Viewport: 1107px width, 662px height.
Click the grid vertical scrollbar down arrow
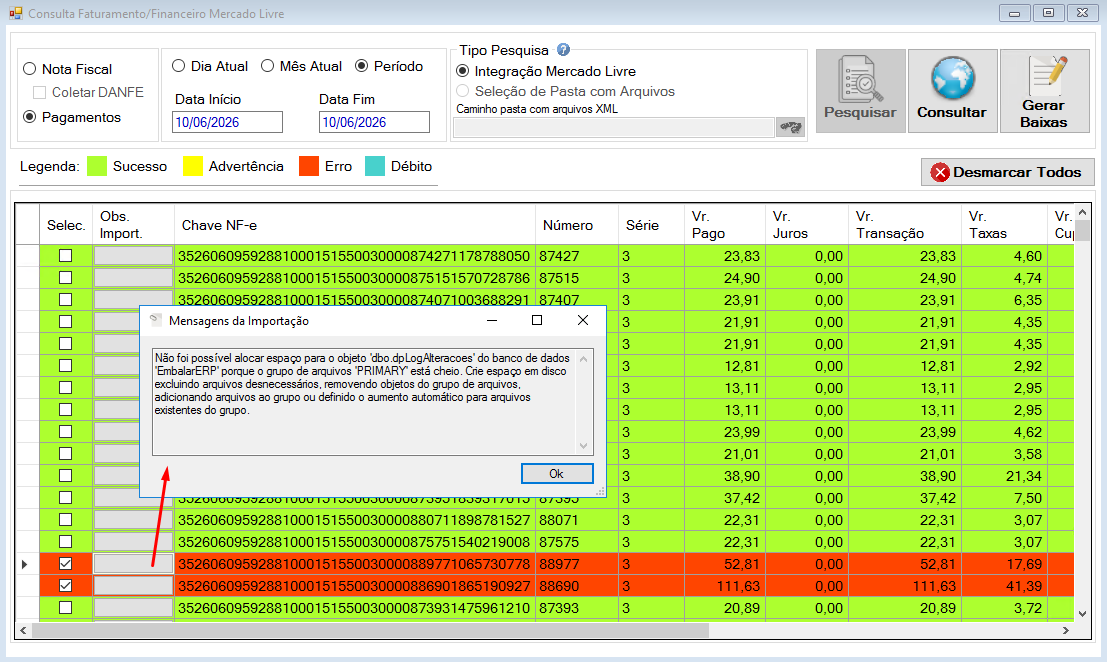(x=1082, y=614)
